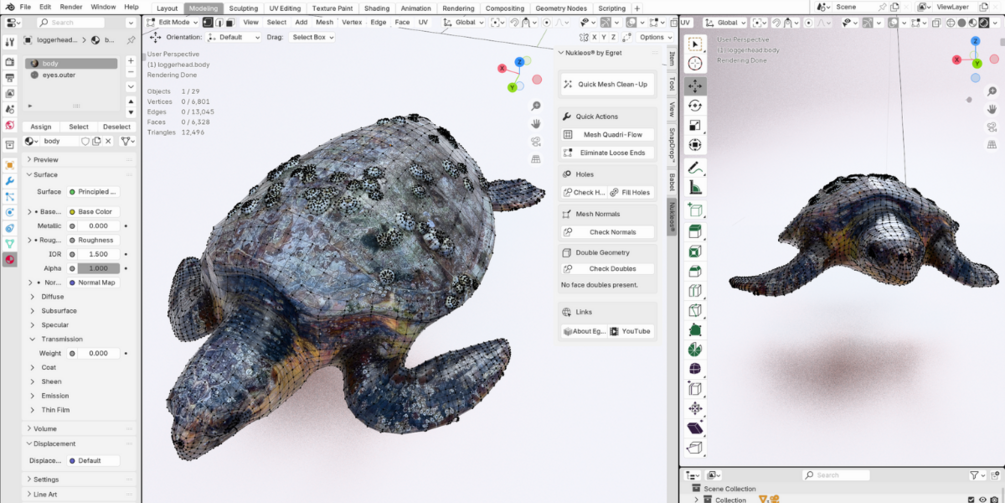Image resolution: width=1005 pixels, height=503 pixels.
Task: Select the Annotate pencil tool
Action: pyautogui.click(x=695, y=168)
